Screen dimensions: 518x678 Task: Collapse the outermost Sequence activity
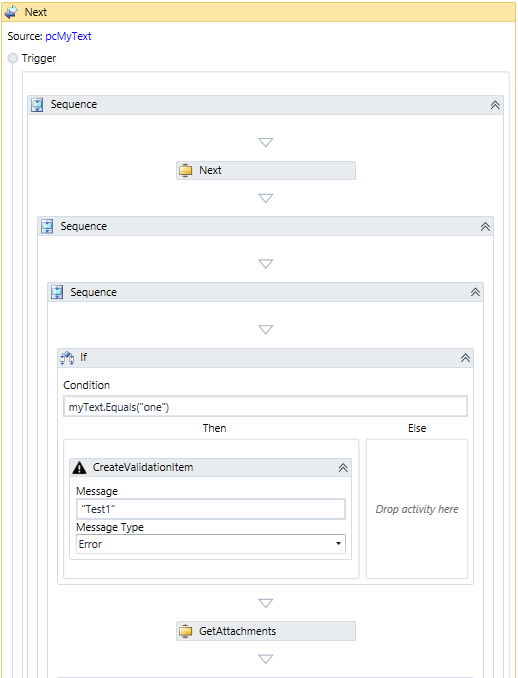[495, 105]
